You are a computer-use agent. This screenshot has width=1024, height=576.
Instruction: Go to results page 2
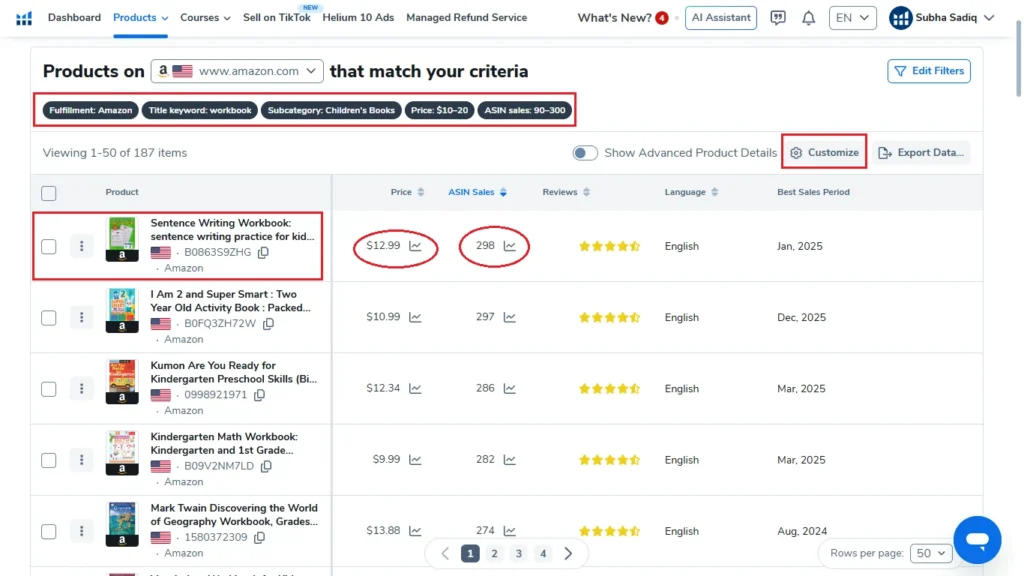[x=493, y=552]
